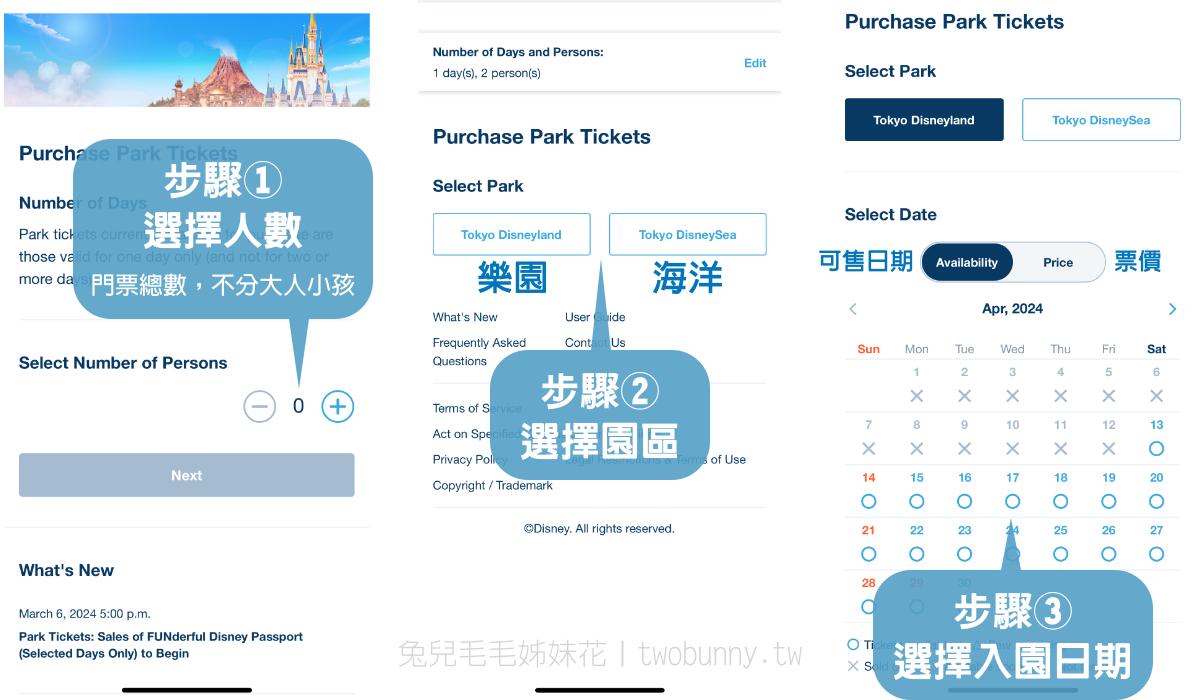Click the Select Date heading

[891, 214]
